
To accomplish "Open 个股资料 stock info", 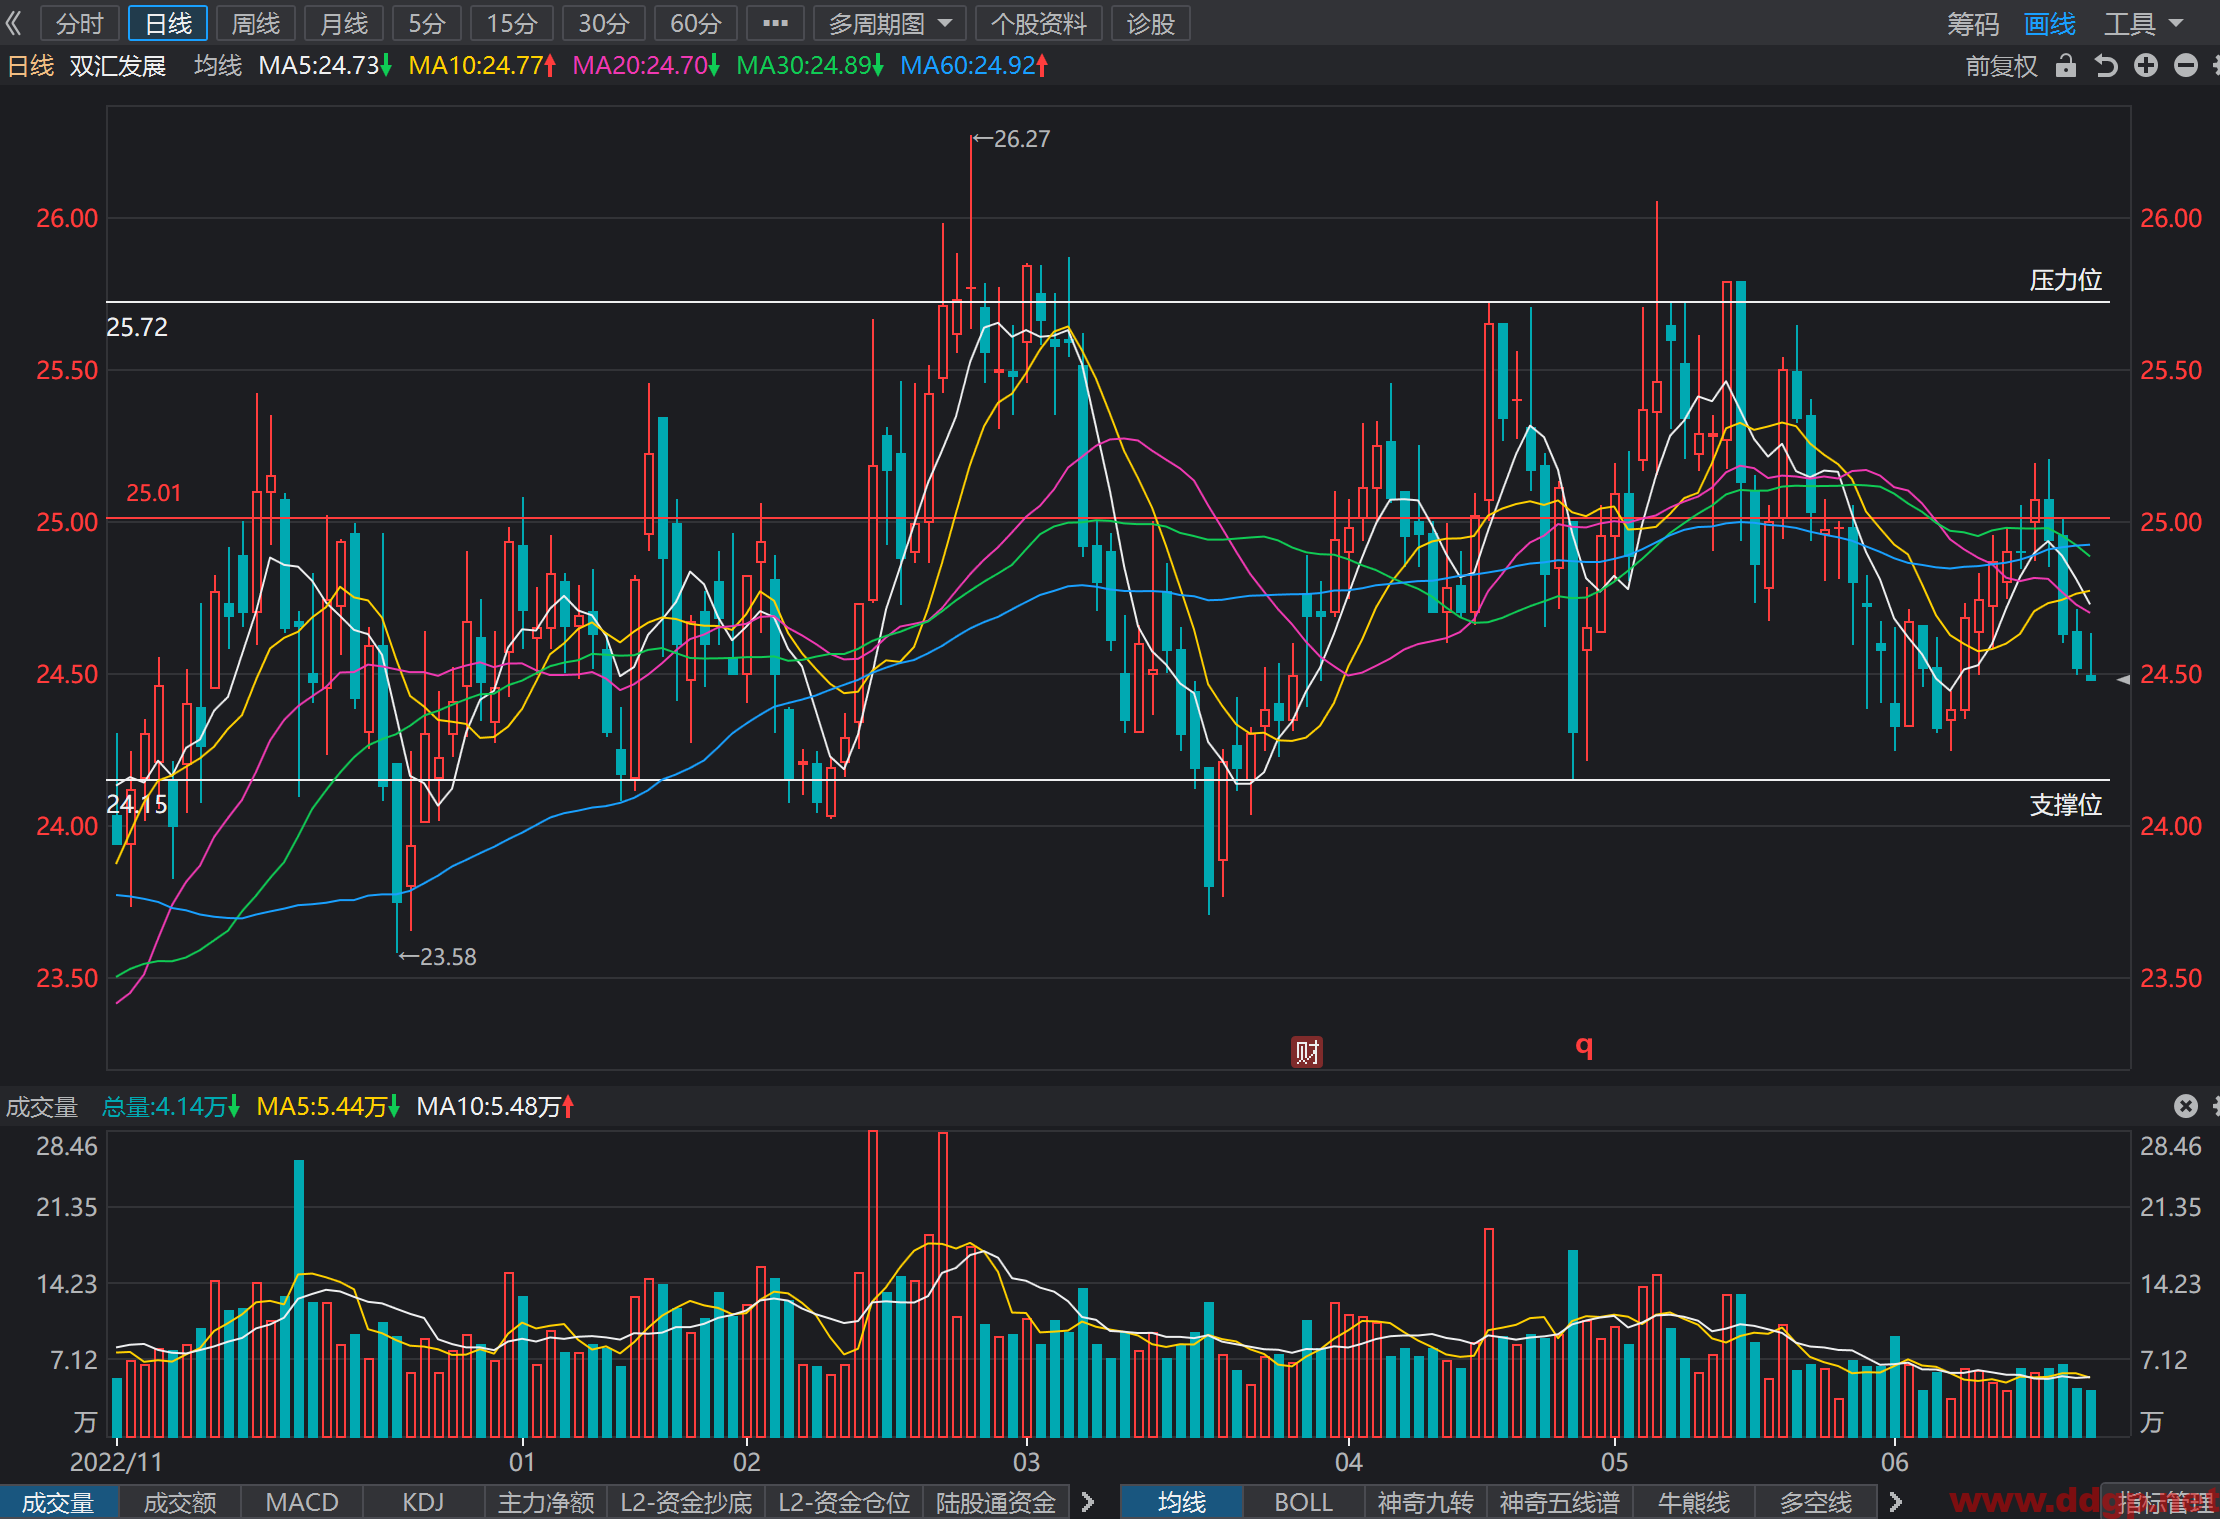I will point(1039,23).
